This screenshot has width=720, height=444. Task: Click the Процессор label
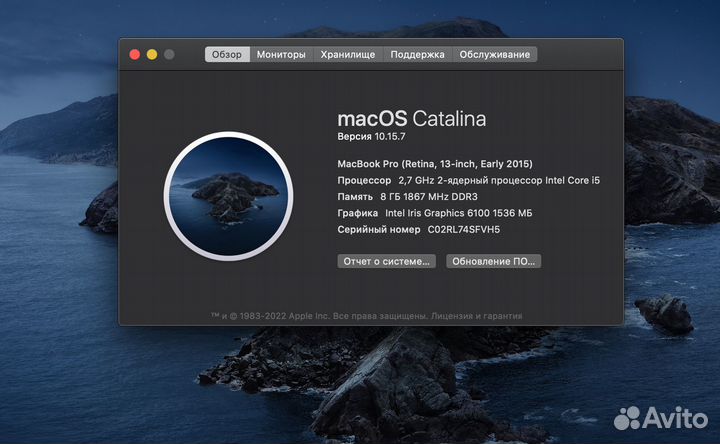pyautogui.click(x=364, y=180)
